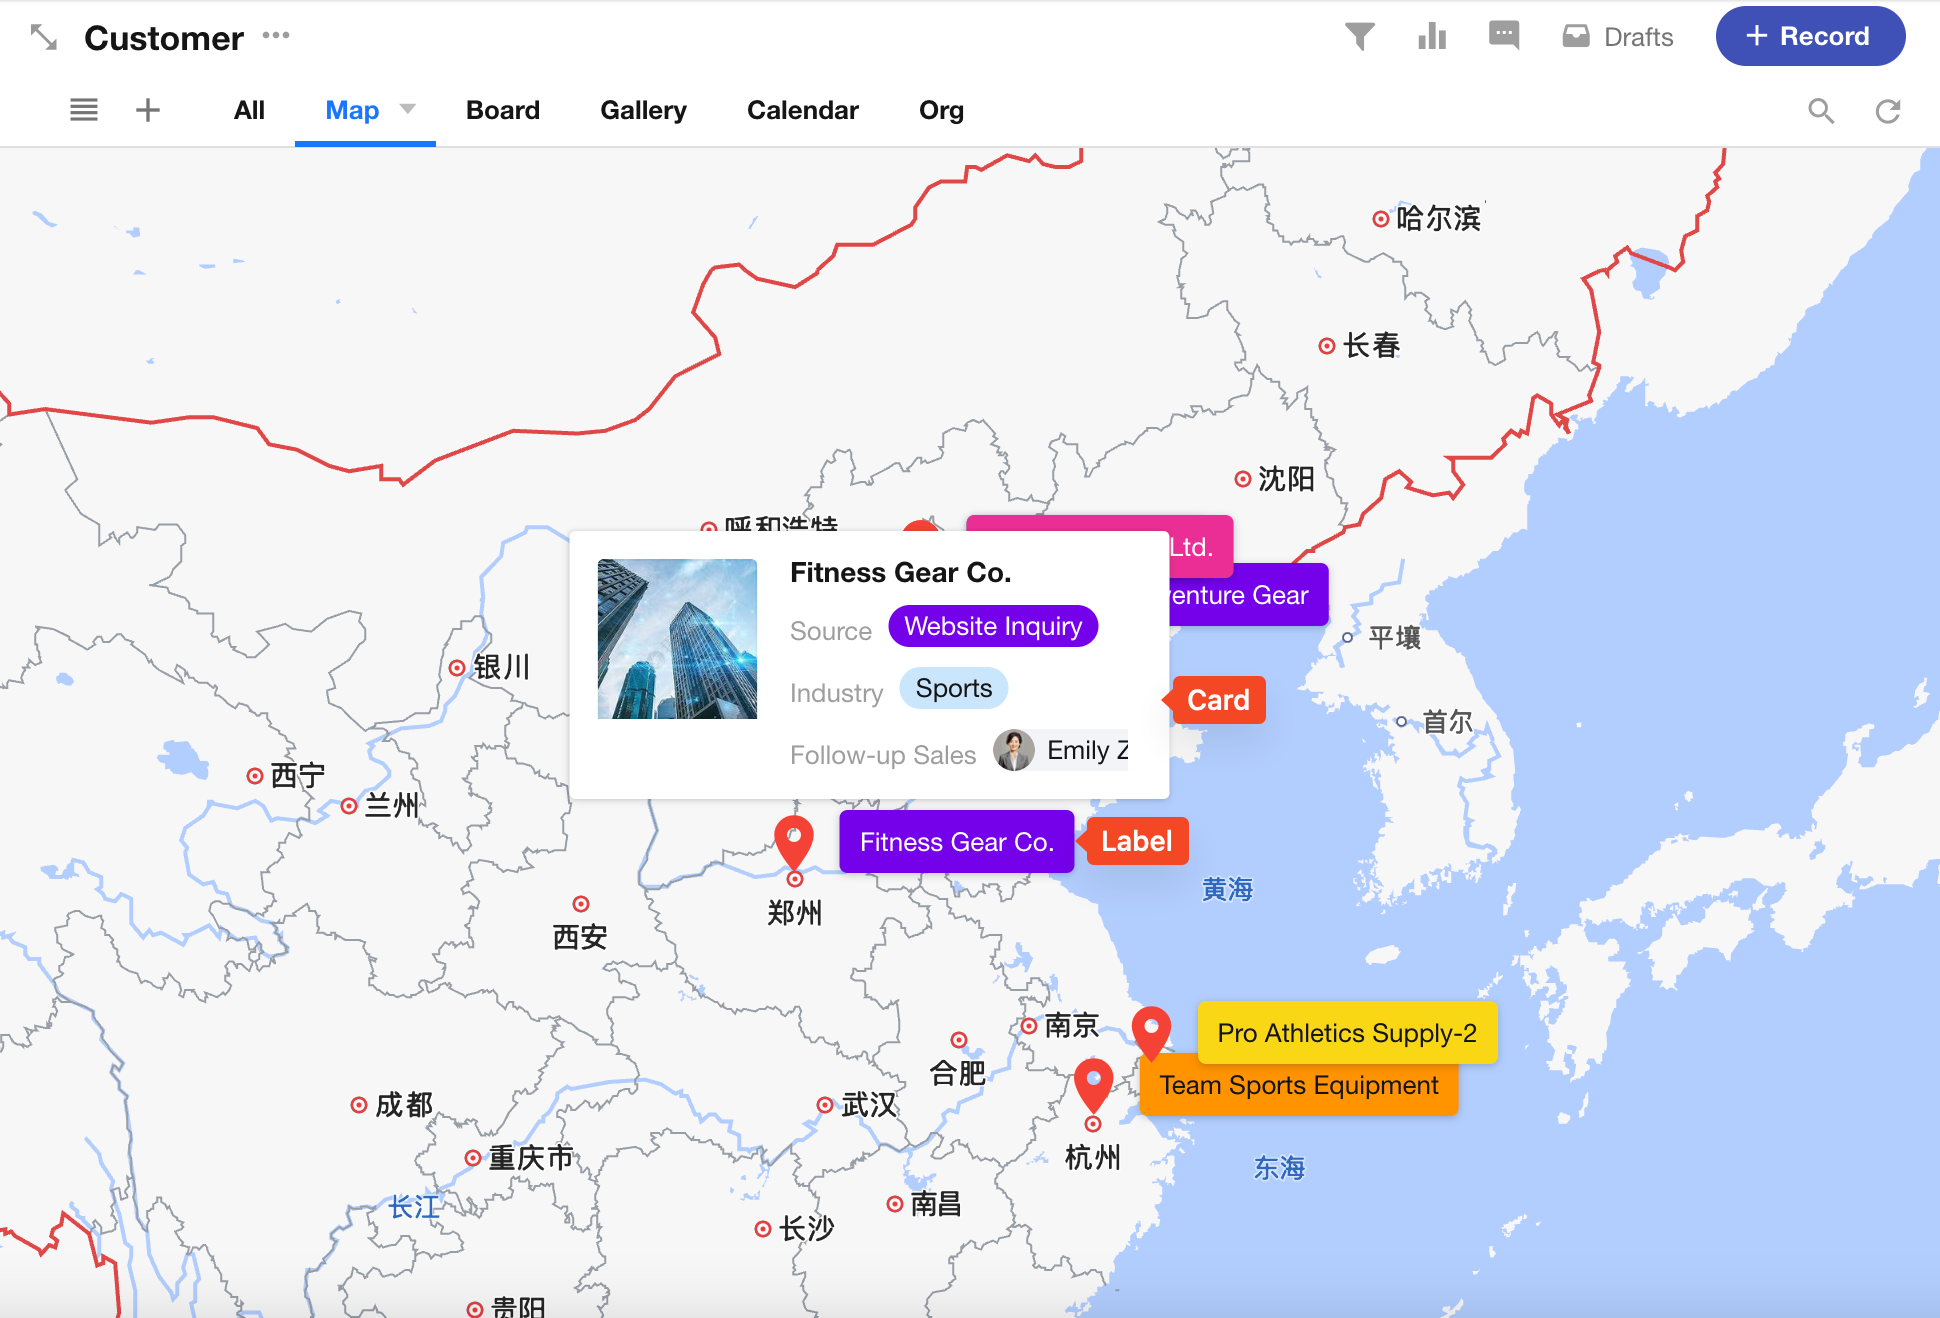This screenshot has width=1940, height=1318.
Task: Click the refresh view icon
Action: tap(1887, 111)
